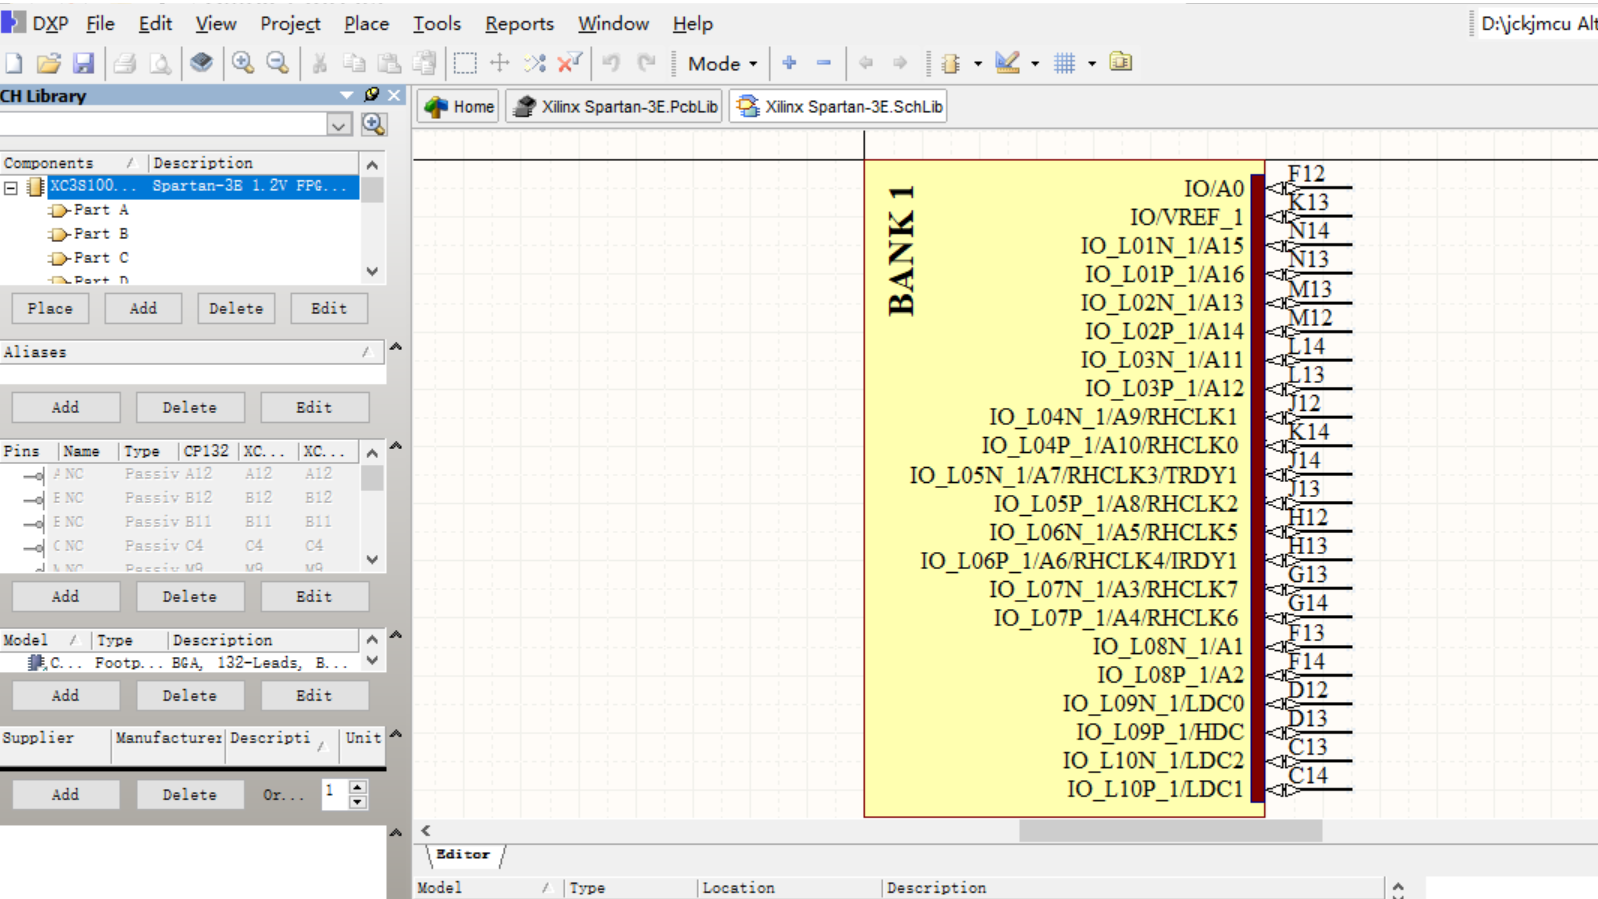1598x899 pixels.
Task: Open the Place menu
Action: (x=366, y=23)
